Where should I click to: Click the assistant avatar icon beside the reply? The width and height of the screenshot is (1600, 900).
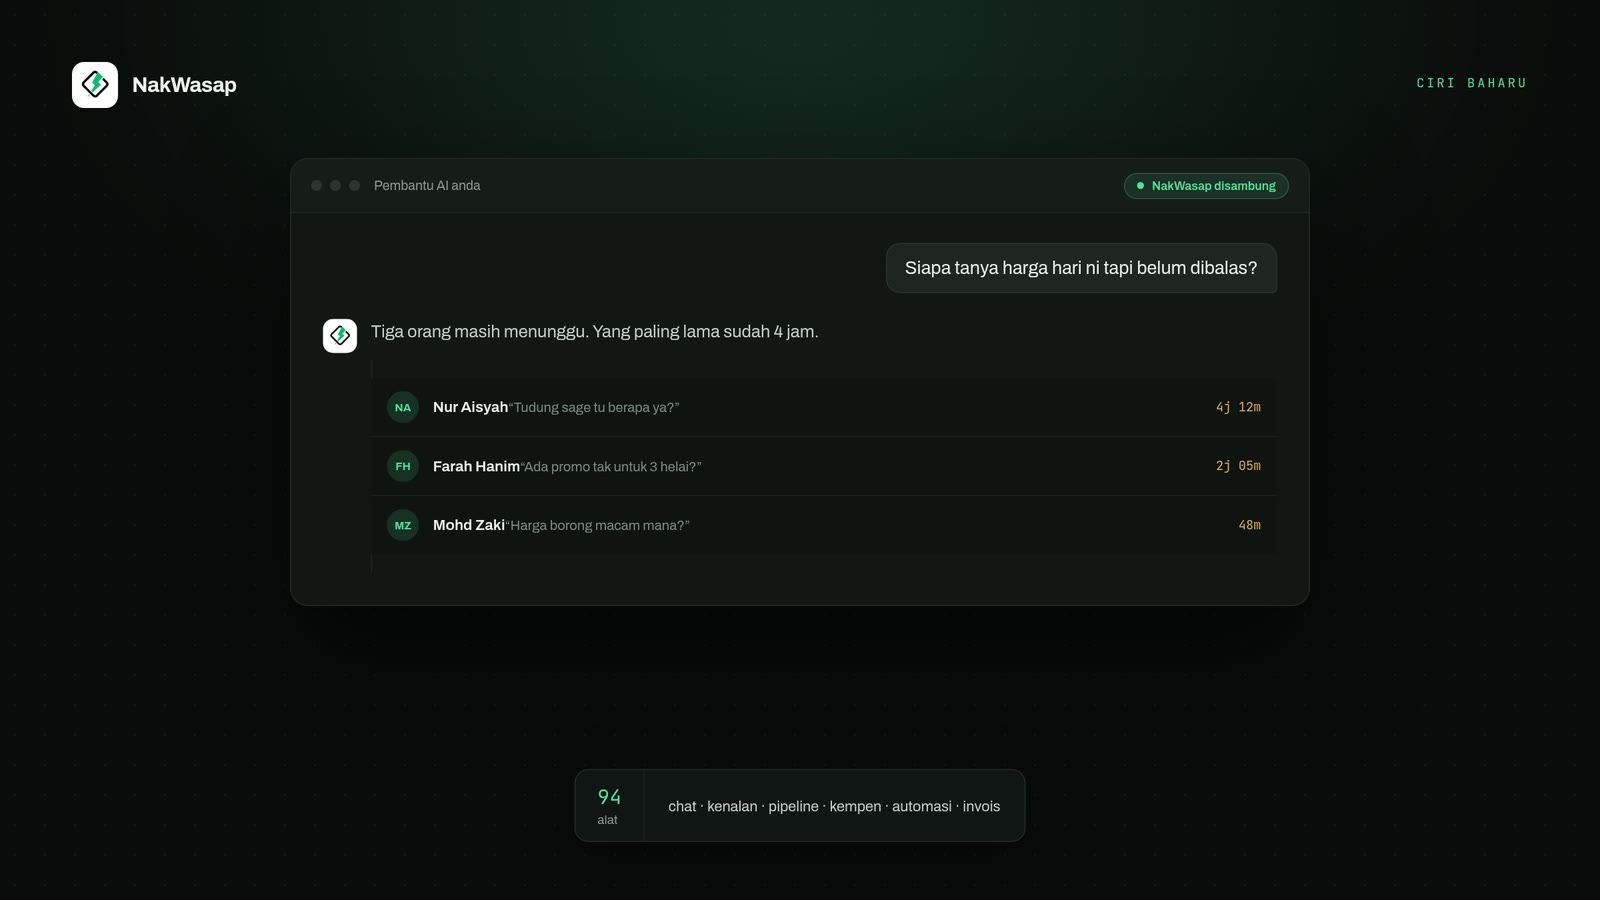[340, 336]
